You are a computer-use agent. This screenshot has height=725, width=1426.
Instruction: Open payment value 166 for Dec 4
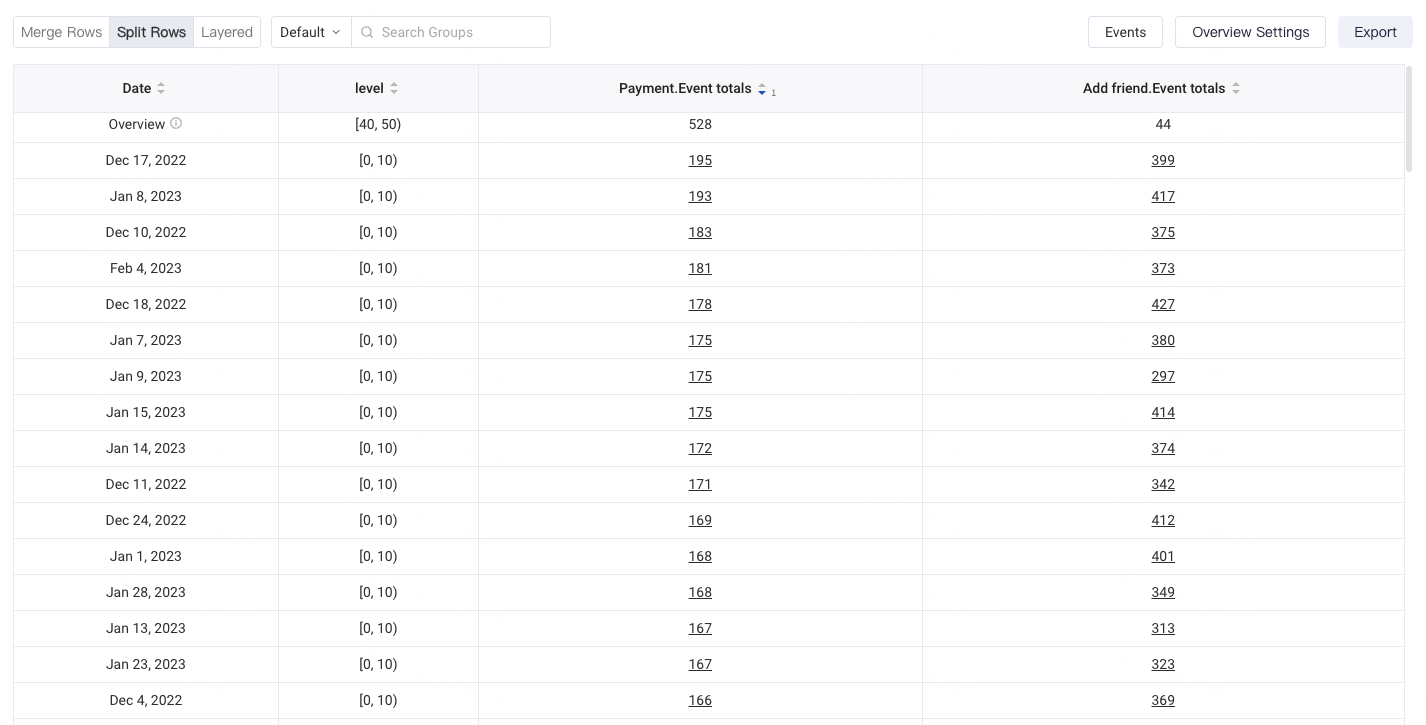[700, 700]
